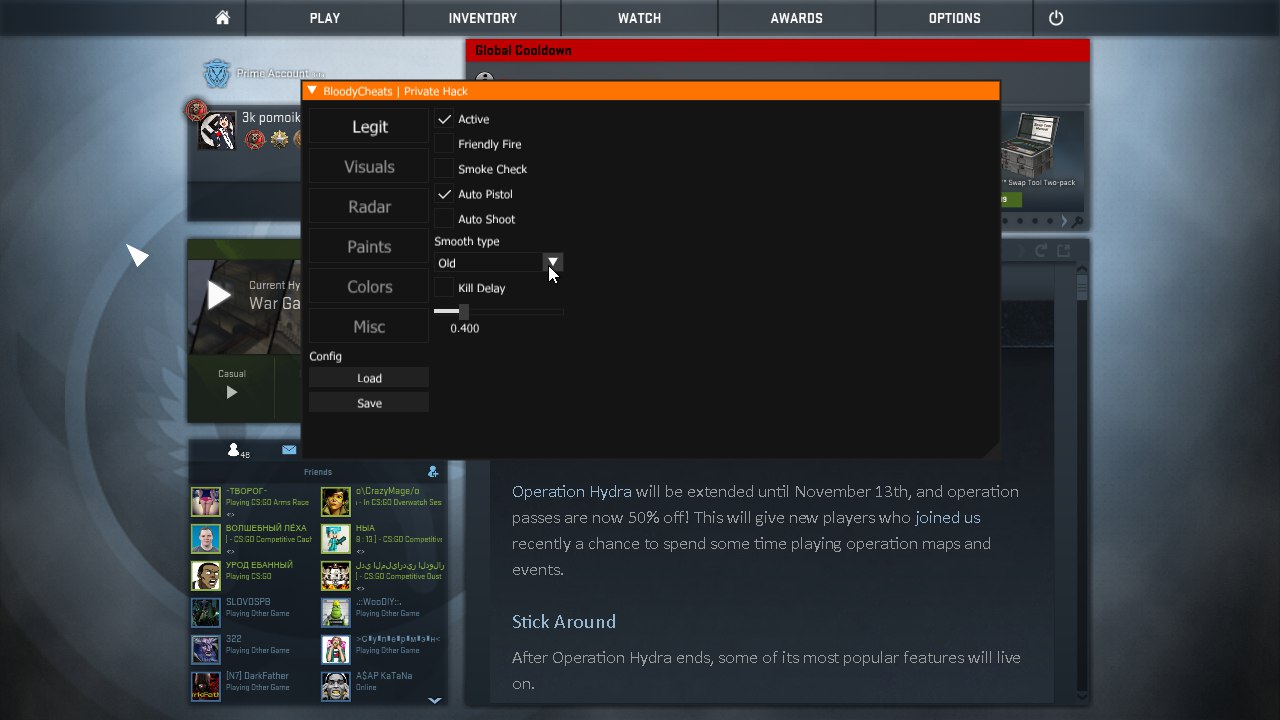Switch to the Paints tab
Viewport: 1280px width, 720px height.
pyautogui.click(x=369, y=247)
